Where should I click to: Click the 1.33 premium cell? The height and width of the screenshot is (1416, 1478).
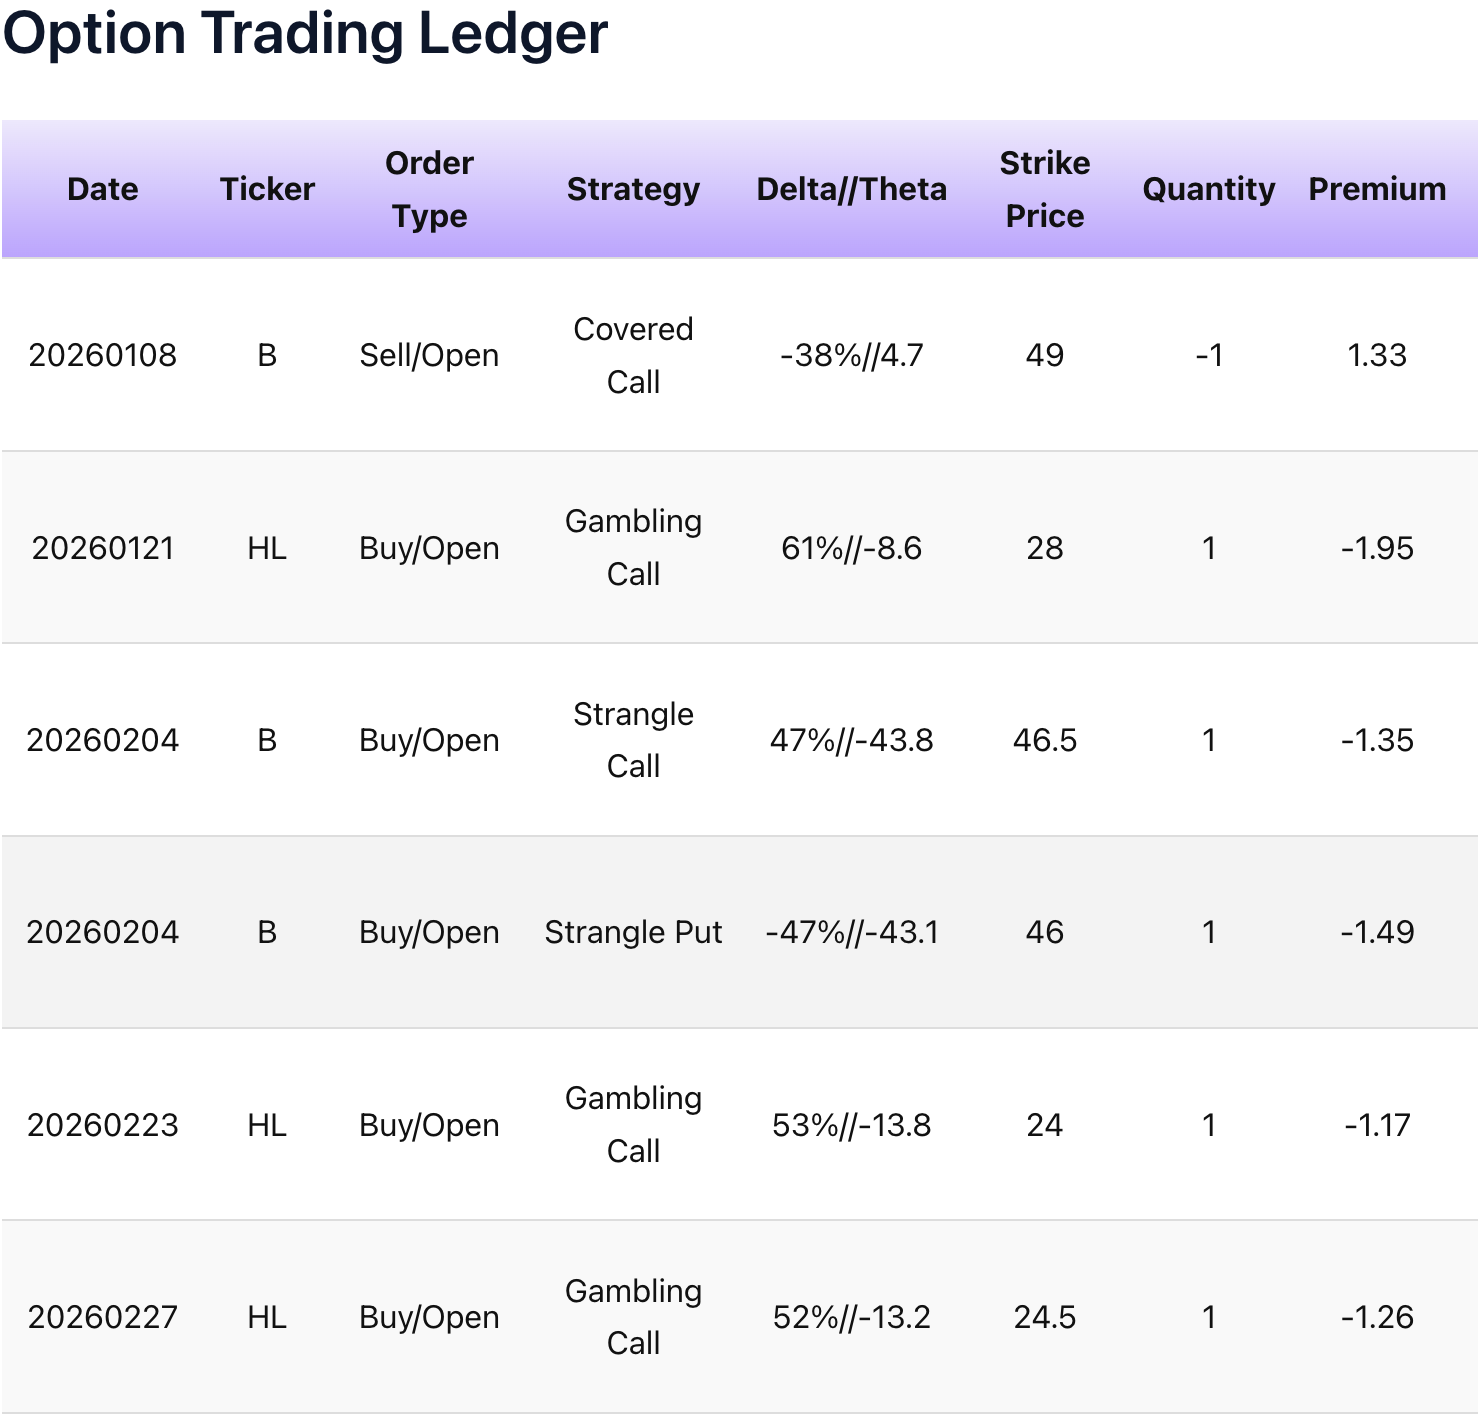1377,355
